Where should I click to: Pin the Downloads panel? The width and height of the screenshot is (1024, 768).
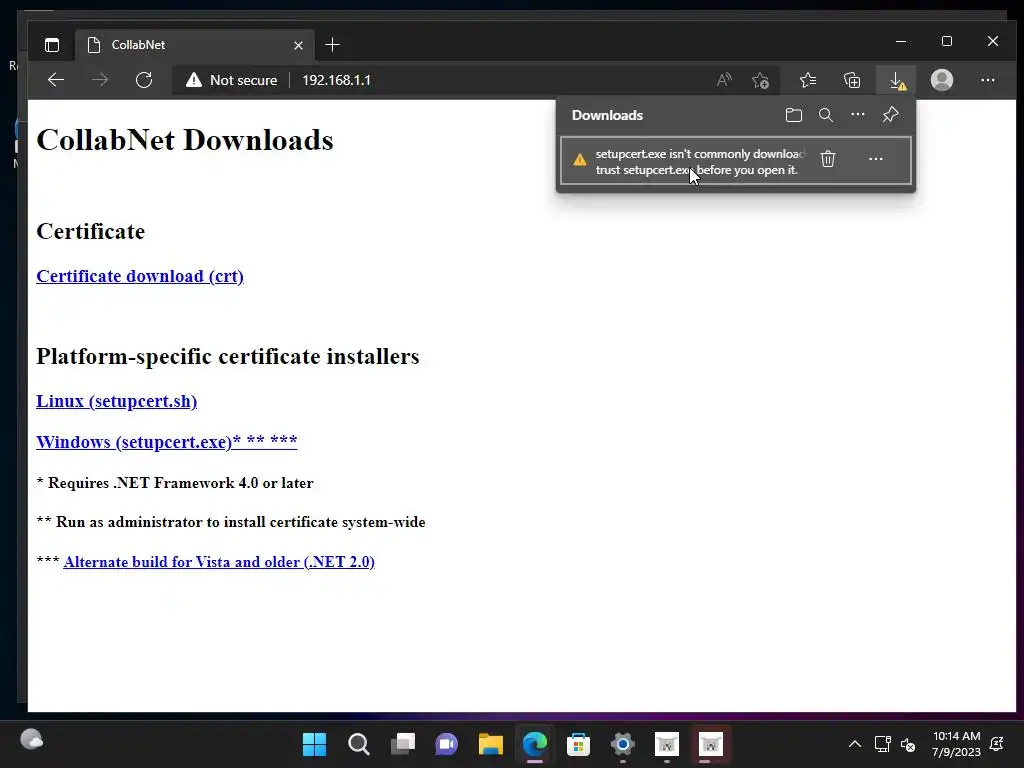coord(890,115)
